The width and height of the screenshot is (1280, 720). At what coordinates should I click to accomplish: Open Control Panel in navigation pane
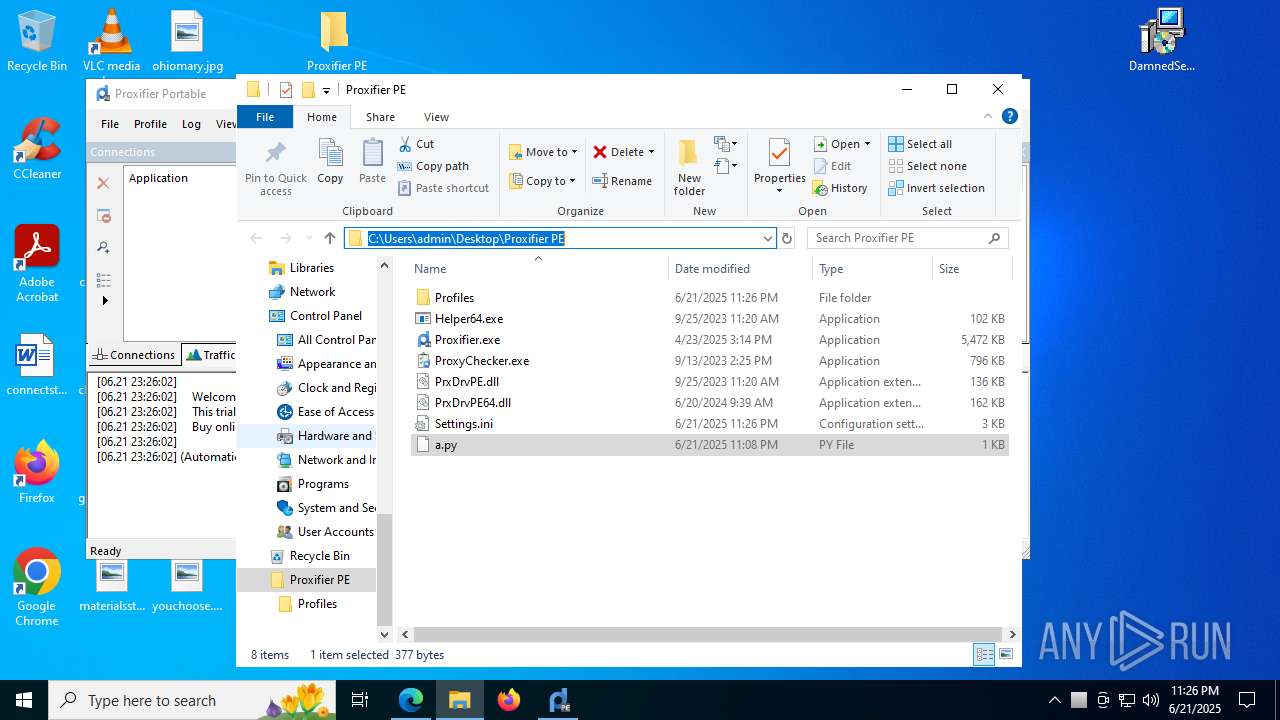coord(326,316)
